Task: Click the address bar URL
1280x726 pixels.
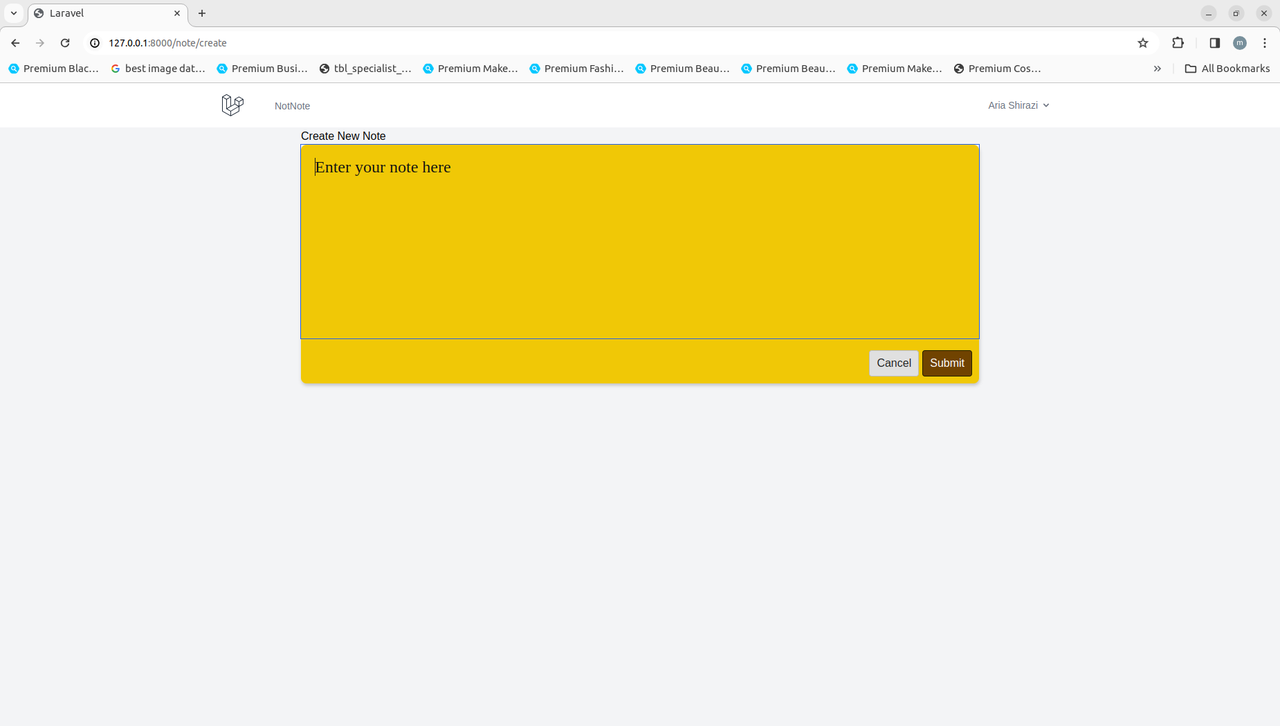Action: (x=168, y=43)
